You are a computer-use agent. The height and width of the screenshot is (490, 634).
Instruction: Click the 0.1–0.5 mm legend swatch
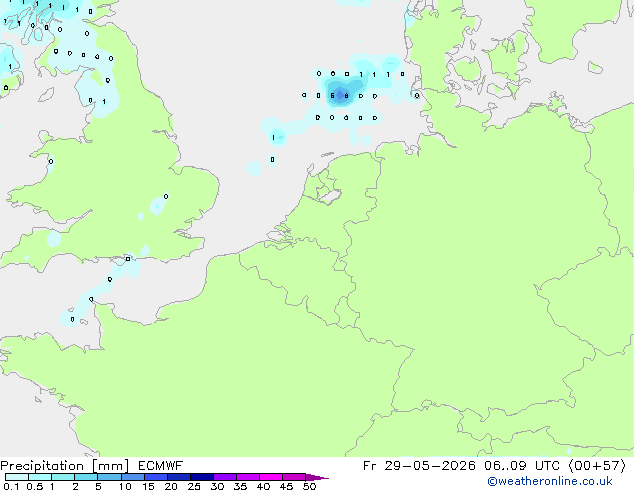17,477
